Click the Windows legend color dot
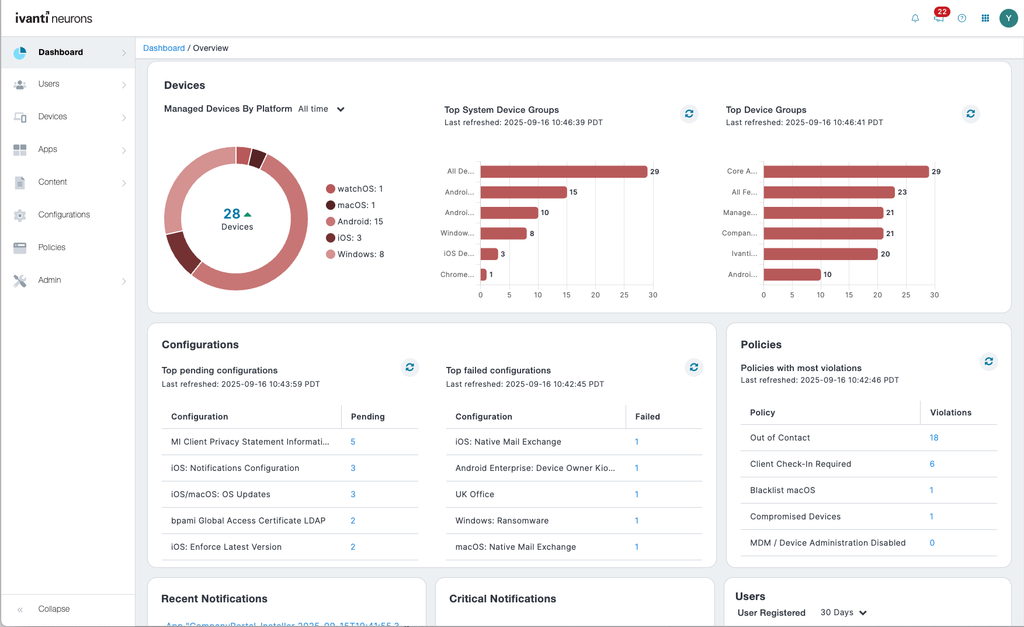Viewport: 1024px width, 627px height. click(330, 254)
